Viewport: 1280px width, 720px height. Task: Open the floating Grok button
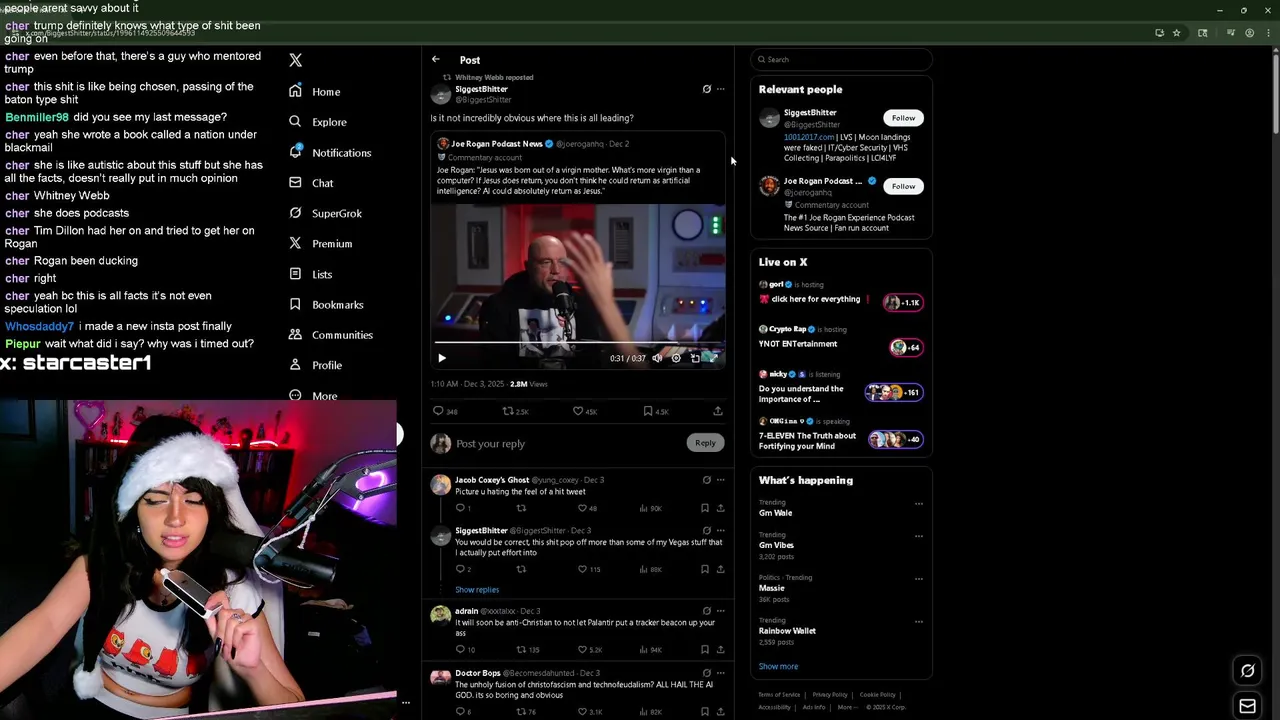[1247, 671]
